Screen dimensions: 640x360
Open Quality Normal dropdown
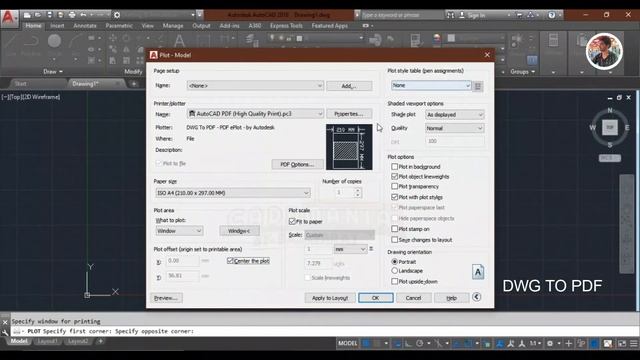[x=454, y=128]
